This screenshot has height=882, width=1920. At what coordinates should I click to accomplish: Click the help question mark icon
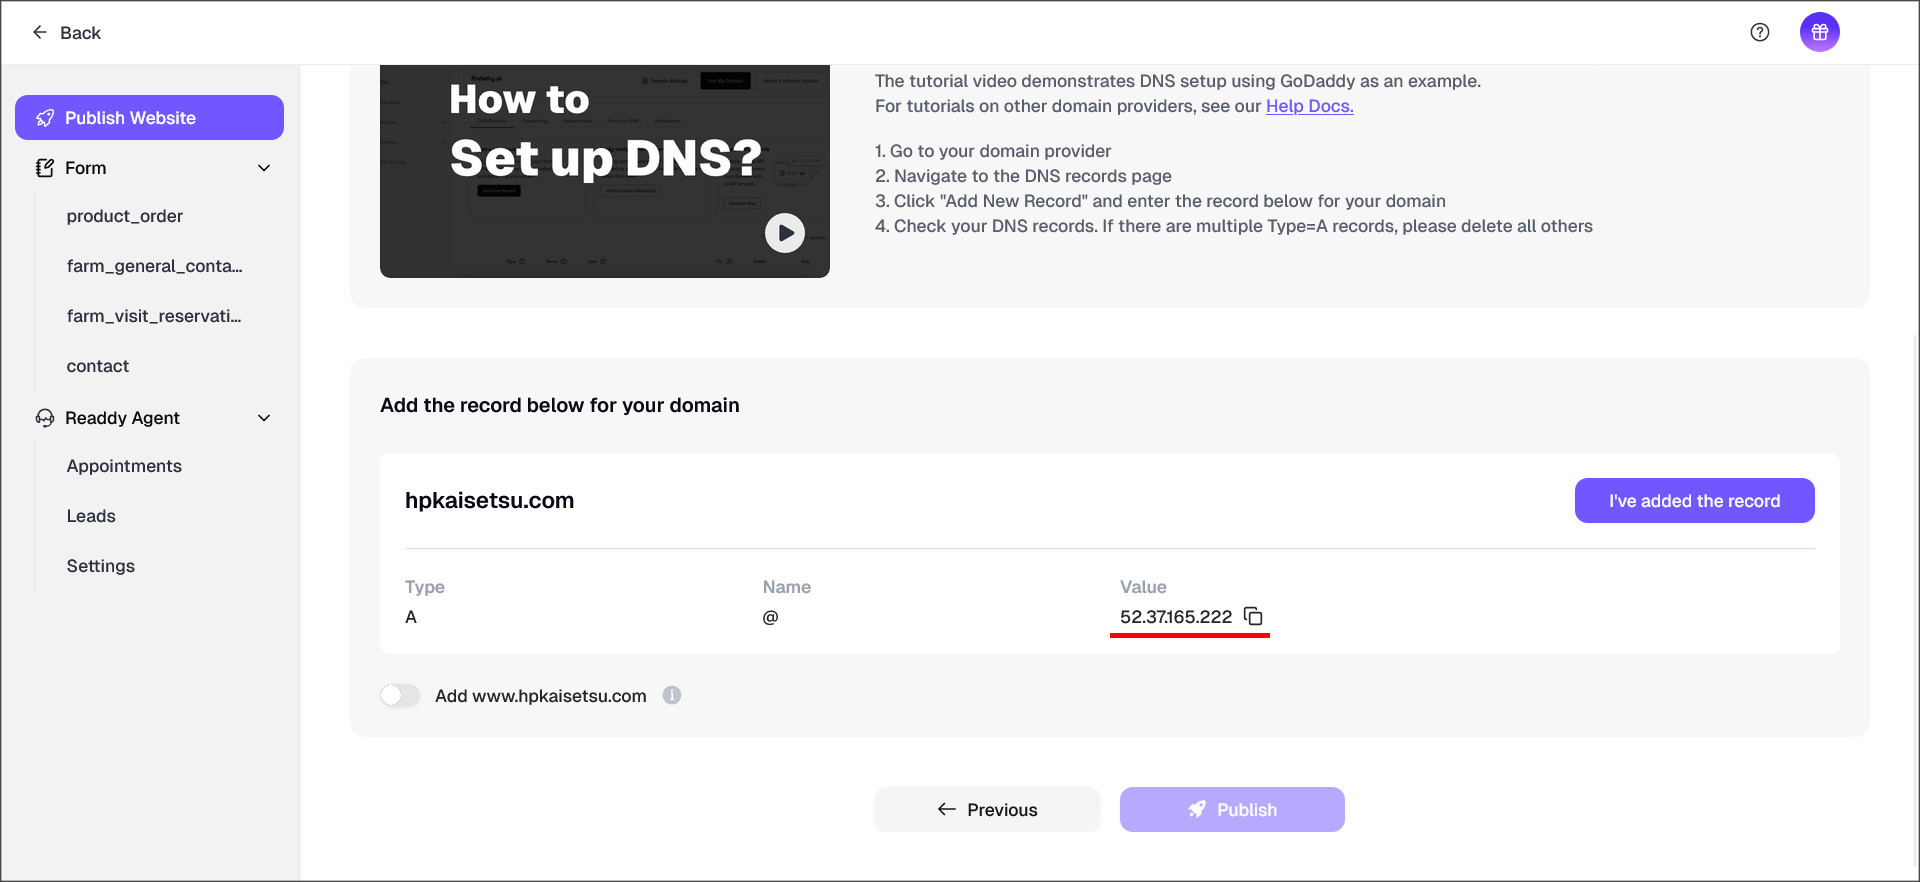click(x=1760, y=32)
